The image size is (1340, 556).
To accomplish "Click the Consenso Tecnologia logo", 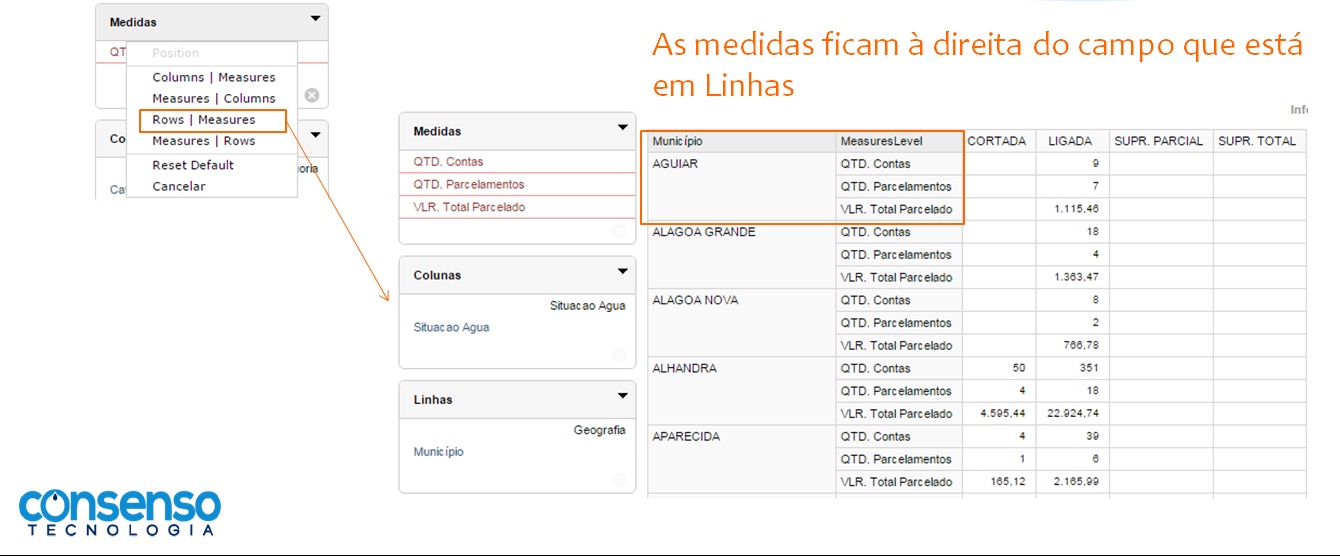I will 120,511.
